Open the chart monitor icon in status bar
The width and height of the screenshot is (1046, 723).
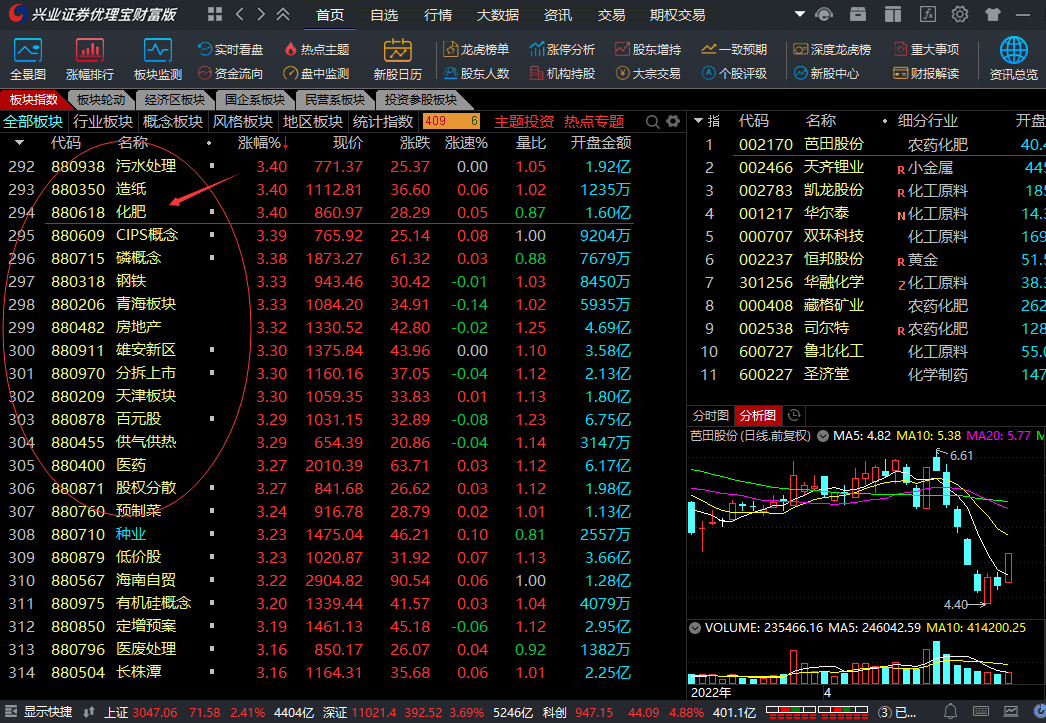[x=1011, y=712]
